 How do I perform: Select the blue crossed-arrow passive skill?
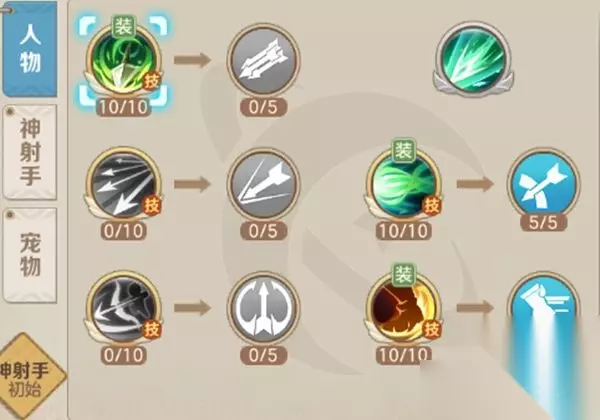[543, 184]
